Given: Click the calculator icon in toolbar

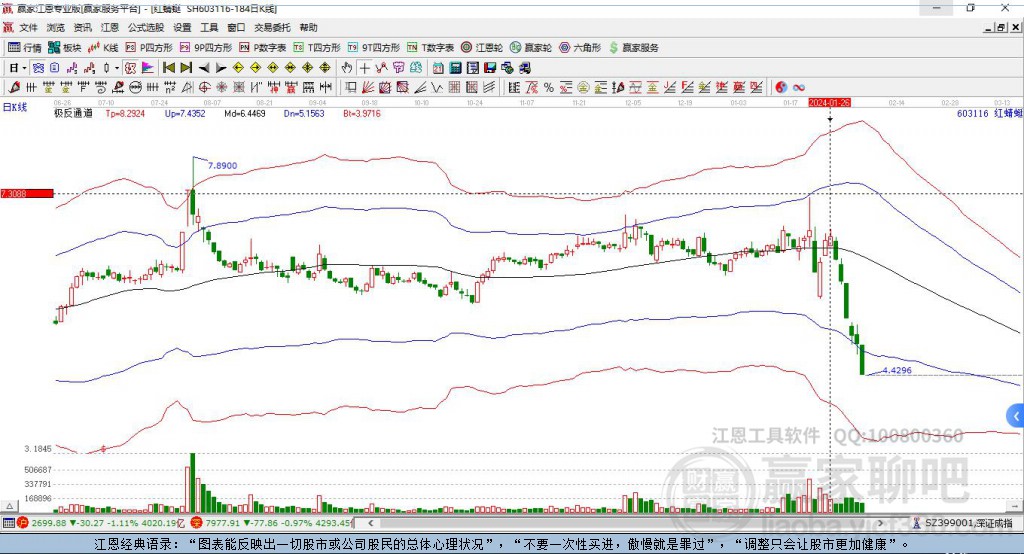Looking at the screenshot, I should 455,68.
